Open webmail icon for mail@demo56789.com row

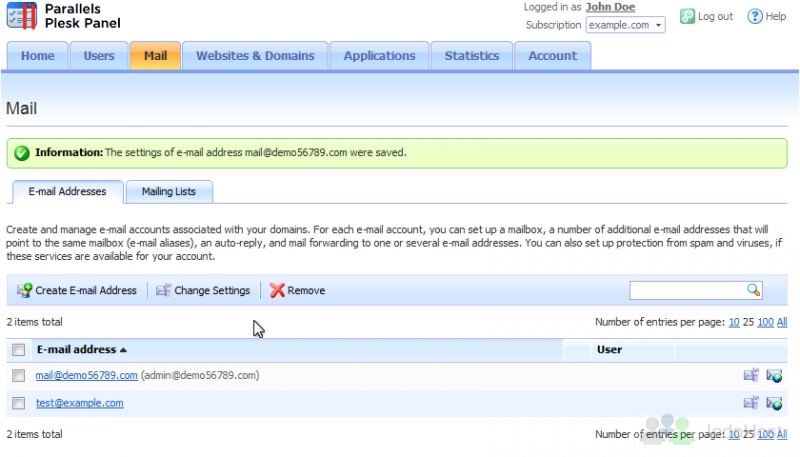click(774, 376)
